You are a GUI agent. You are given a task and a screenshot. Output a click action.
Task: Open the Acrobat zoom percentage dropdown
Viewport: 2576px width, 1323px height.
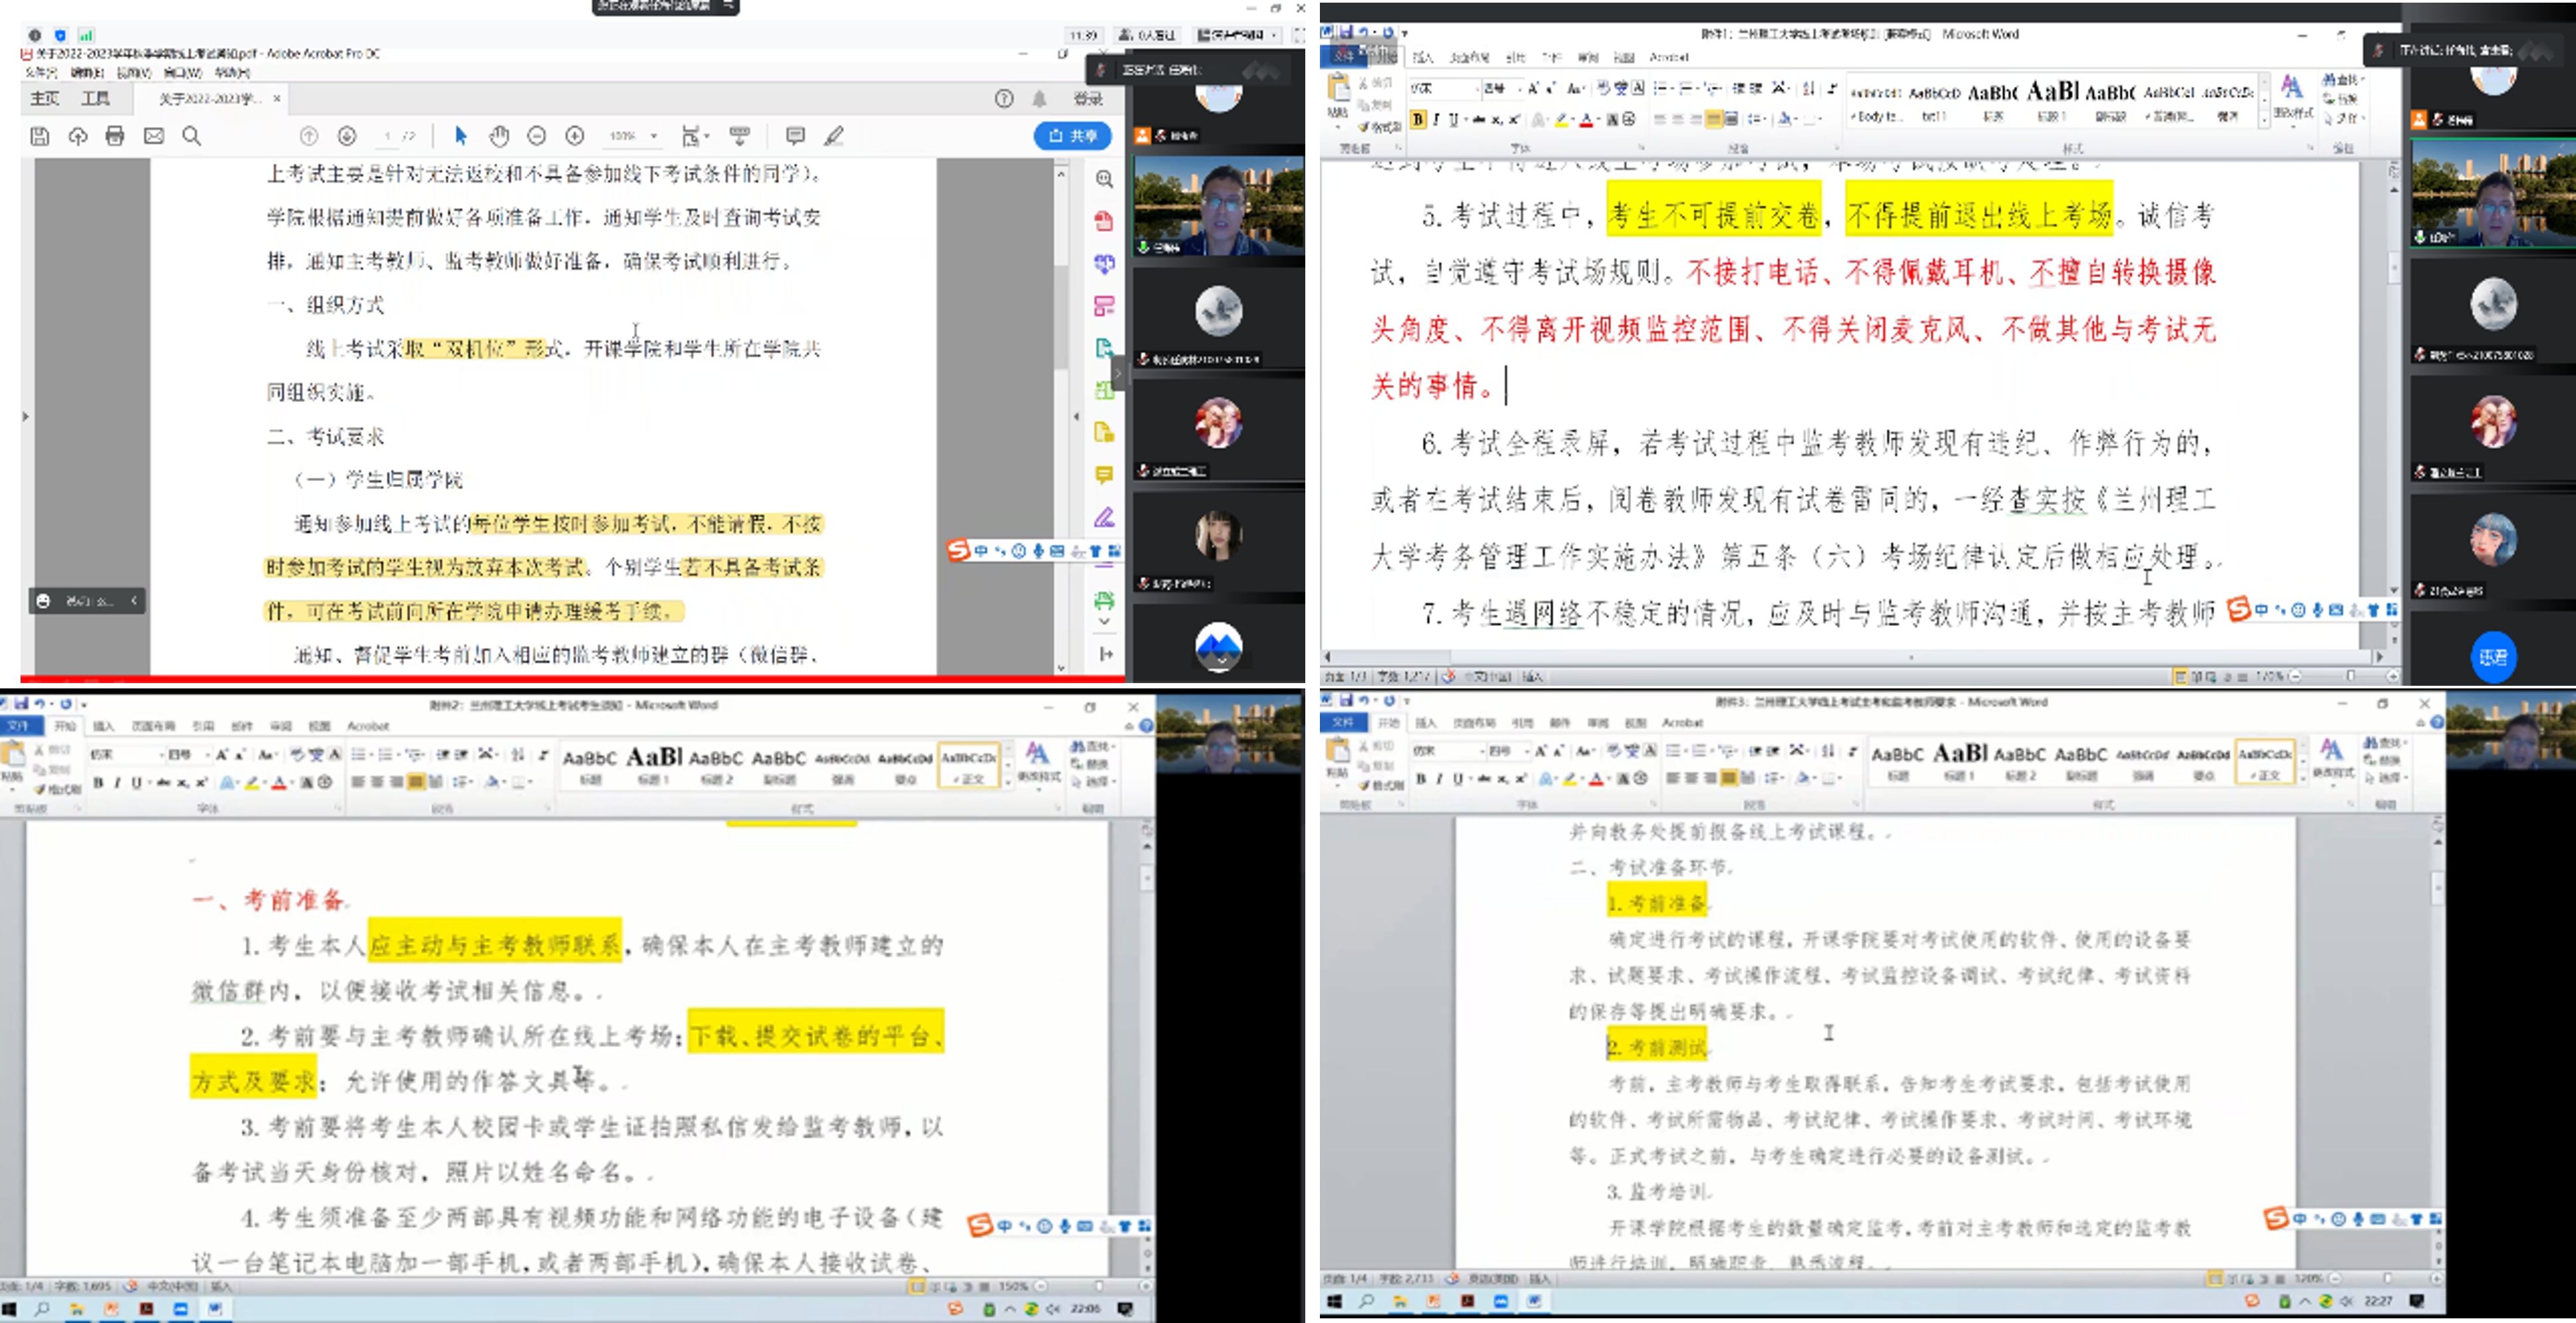(654, 136)
